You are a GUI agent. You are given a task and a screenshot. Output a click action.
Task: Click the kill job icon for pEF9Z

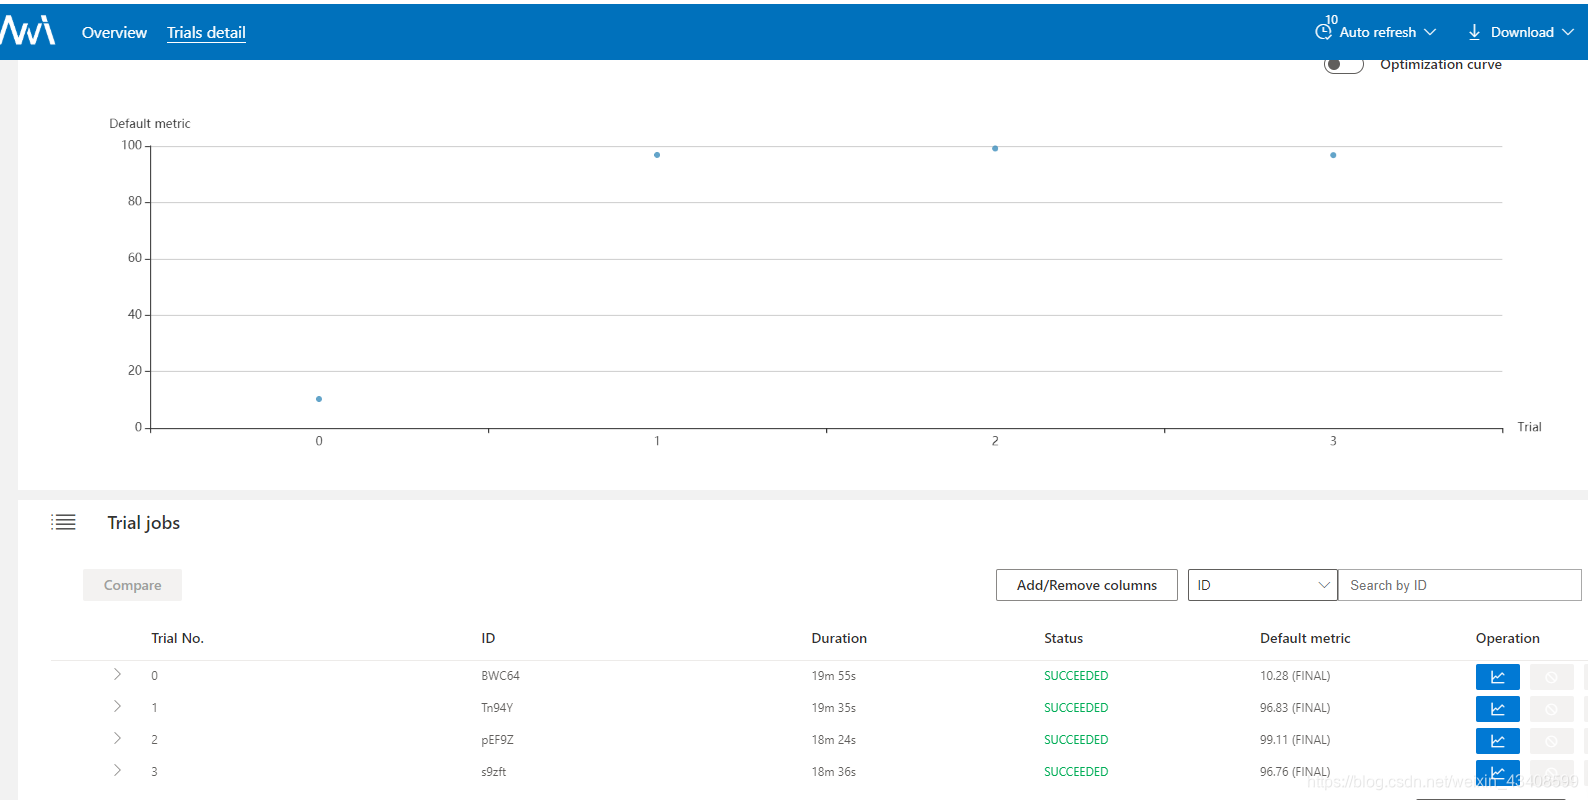[x=1551, y=741]
